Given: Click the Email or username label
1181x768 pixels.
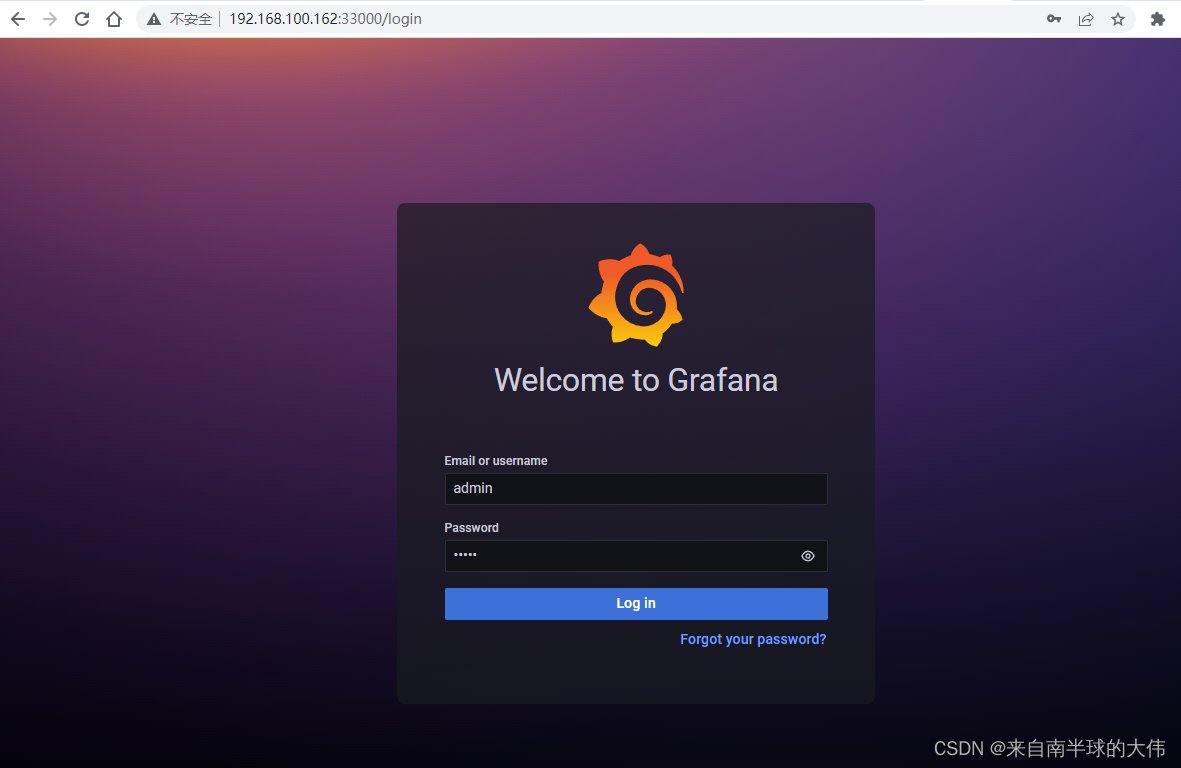Looking at the screenshot, I should [496, 461].
